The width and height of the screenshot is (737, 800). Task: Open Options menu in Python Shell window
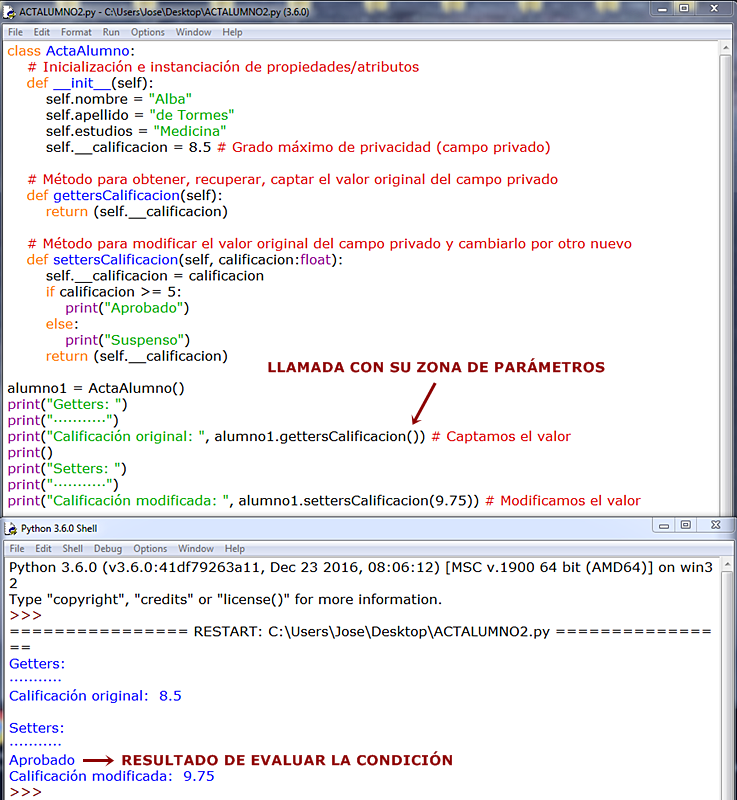tap(150, 548)
